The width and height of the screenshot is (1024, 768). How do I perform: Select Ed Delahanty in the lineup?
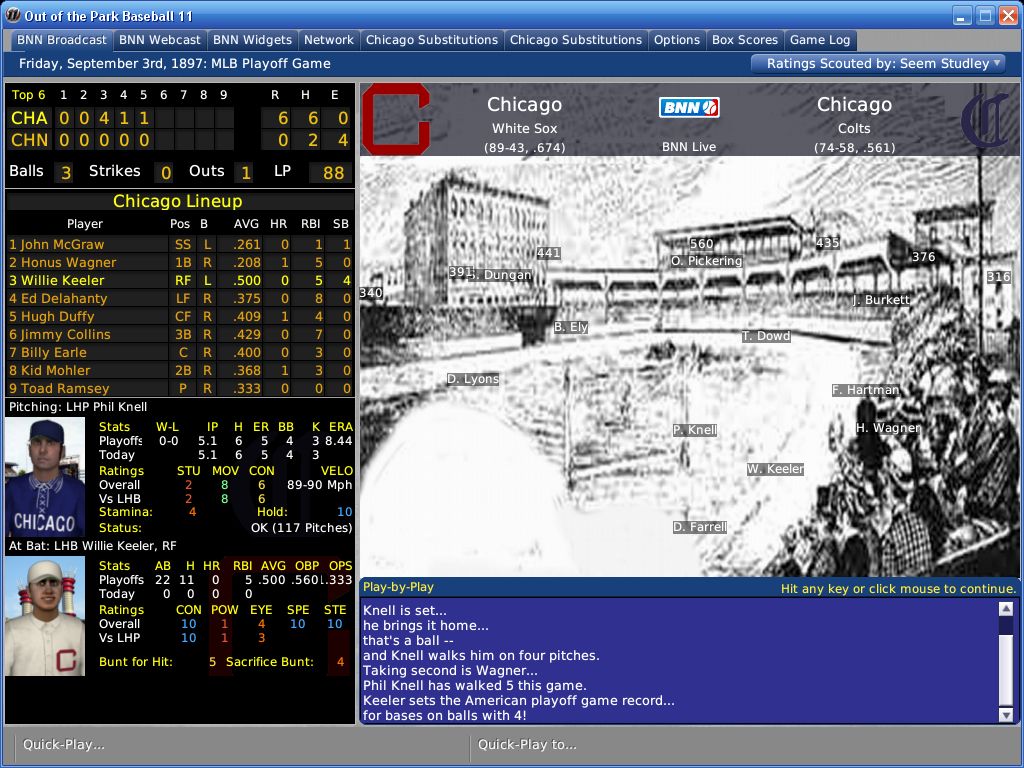(64, 298)
